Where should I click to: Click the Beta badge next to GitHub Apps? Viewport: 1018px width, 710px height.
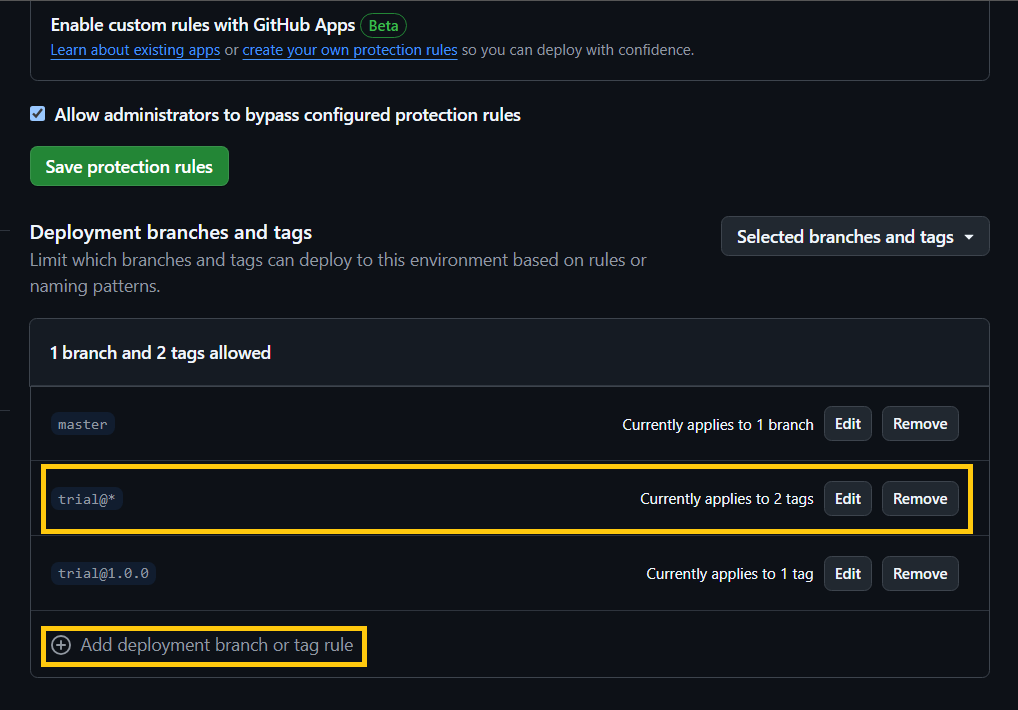(x=383, y=26)
